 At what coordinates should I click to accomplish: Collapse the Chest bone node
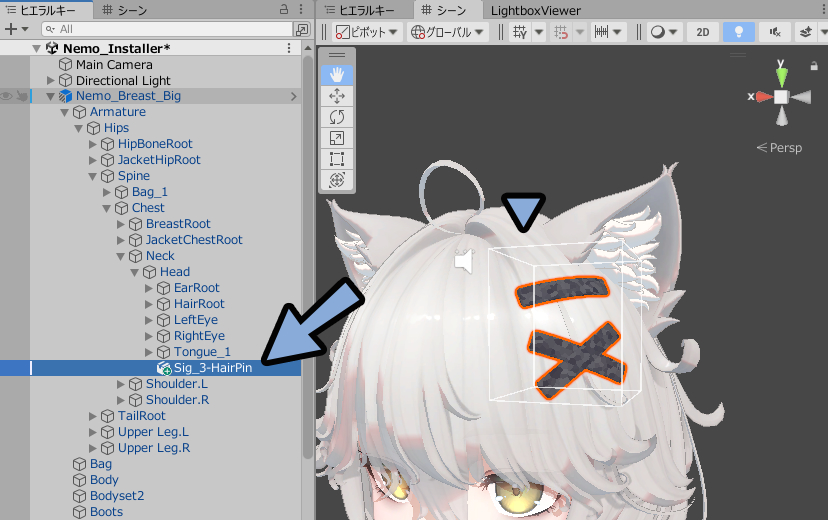107,209
